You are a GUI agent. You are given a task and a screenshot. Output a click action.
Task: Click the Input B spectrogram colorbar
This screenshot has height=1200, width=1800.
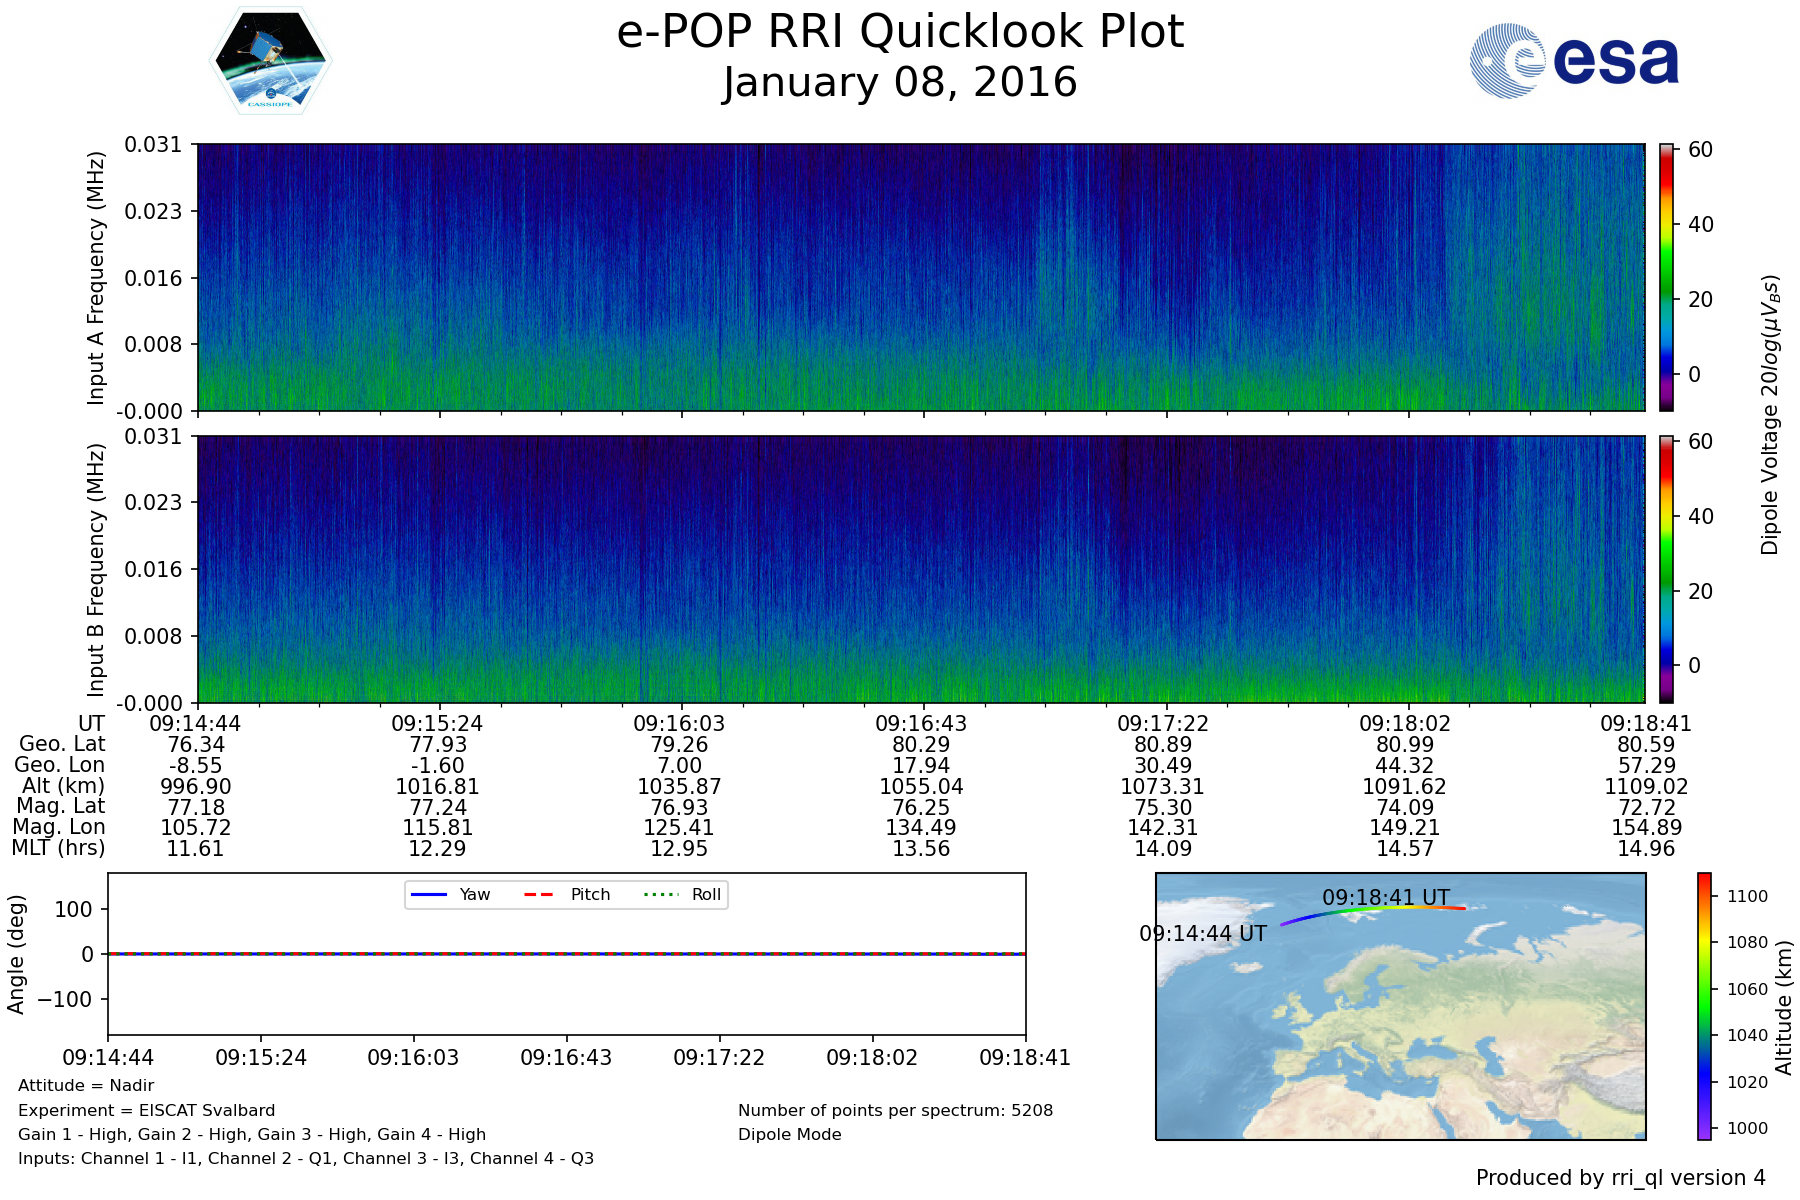coord(1666,569)
